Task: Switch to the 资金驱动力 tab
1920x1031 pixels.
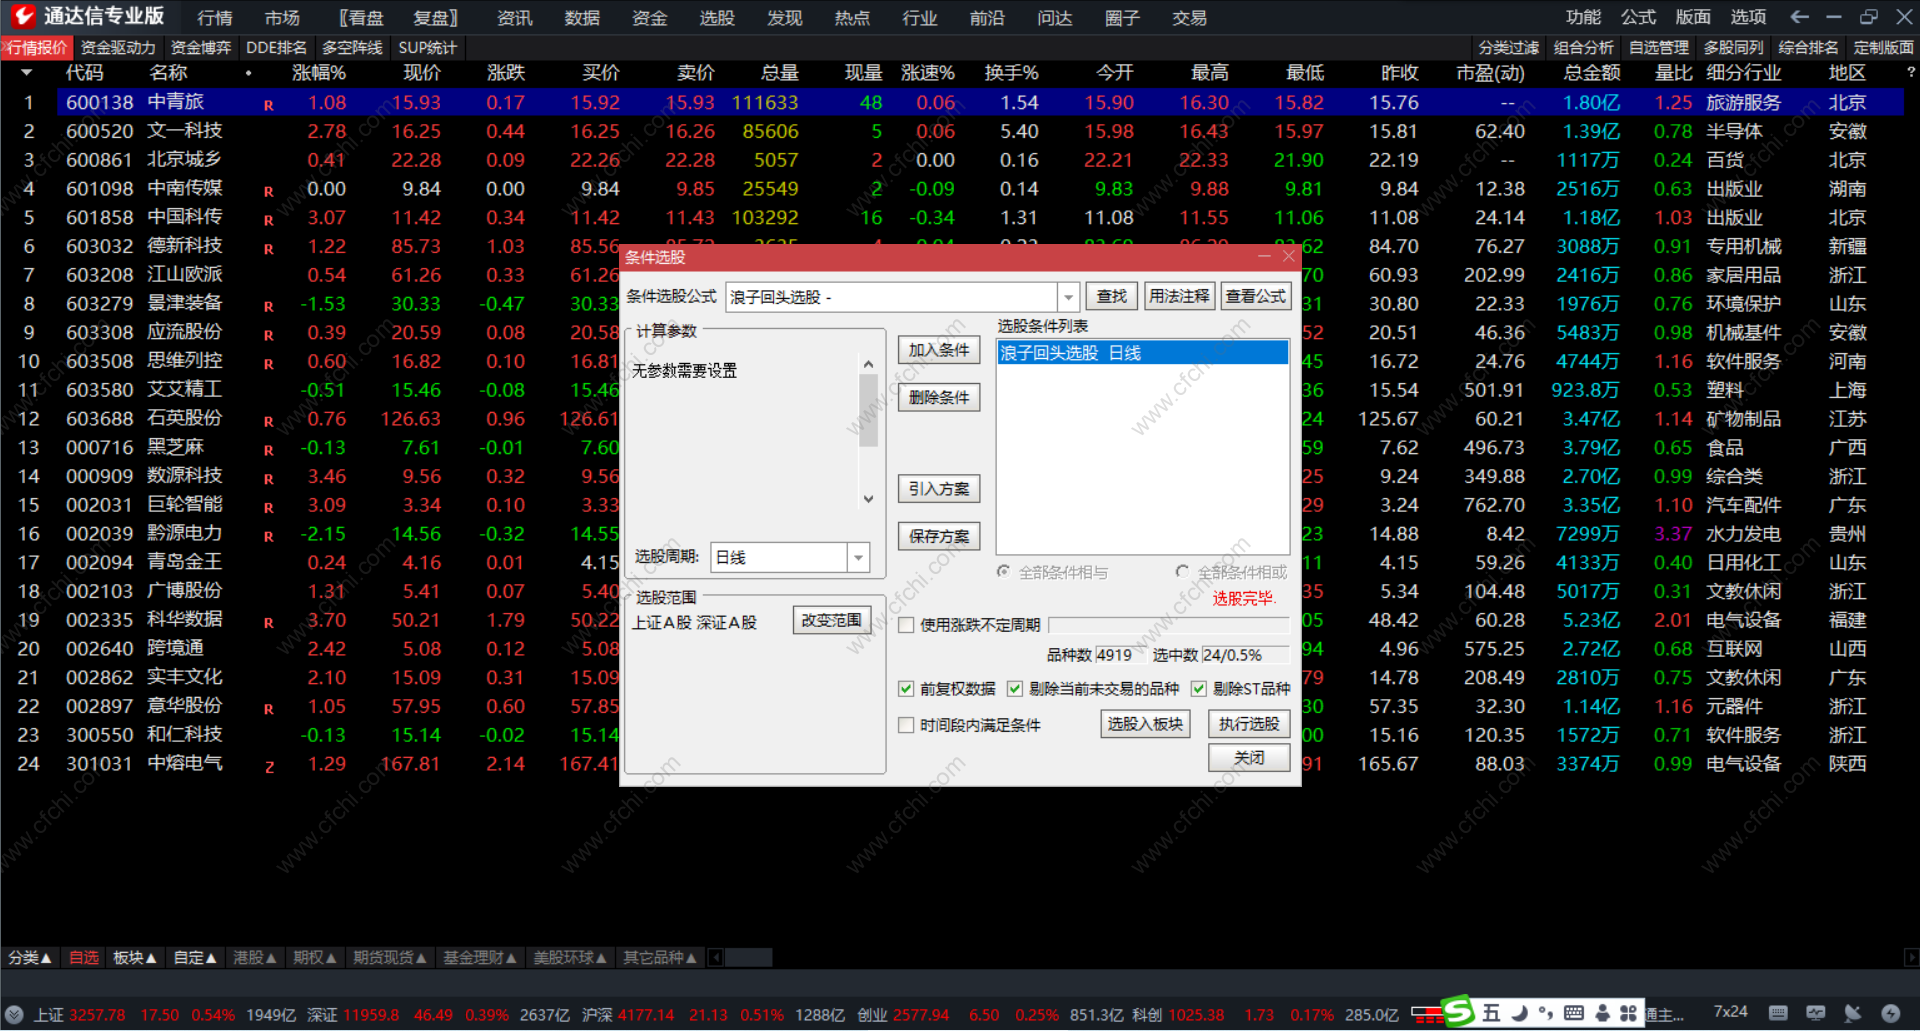Action: 118,48
